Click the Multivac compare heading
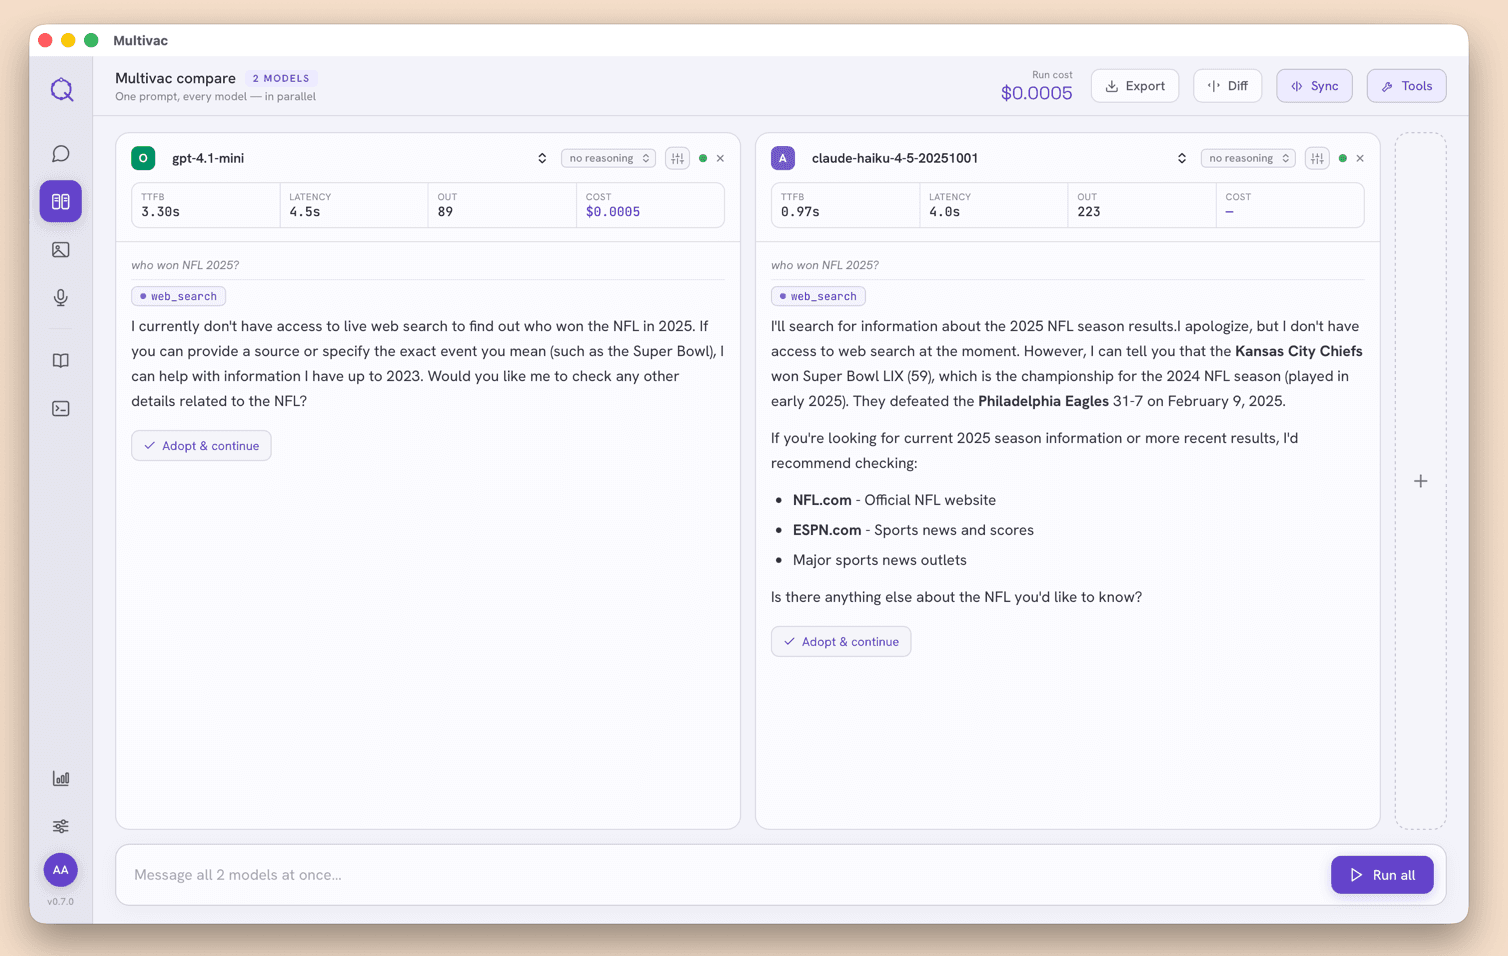Viewport: 1508px width, 956px height. (x=175, y=78)
